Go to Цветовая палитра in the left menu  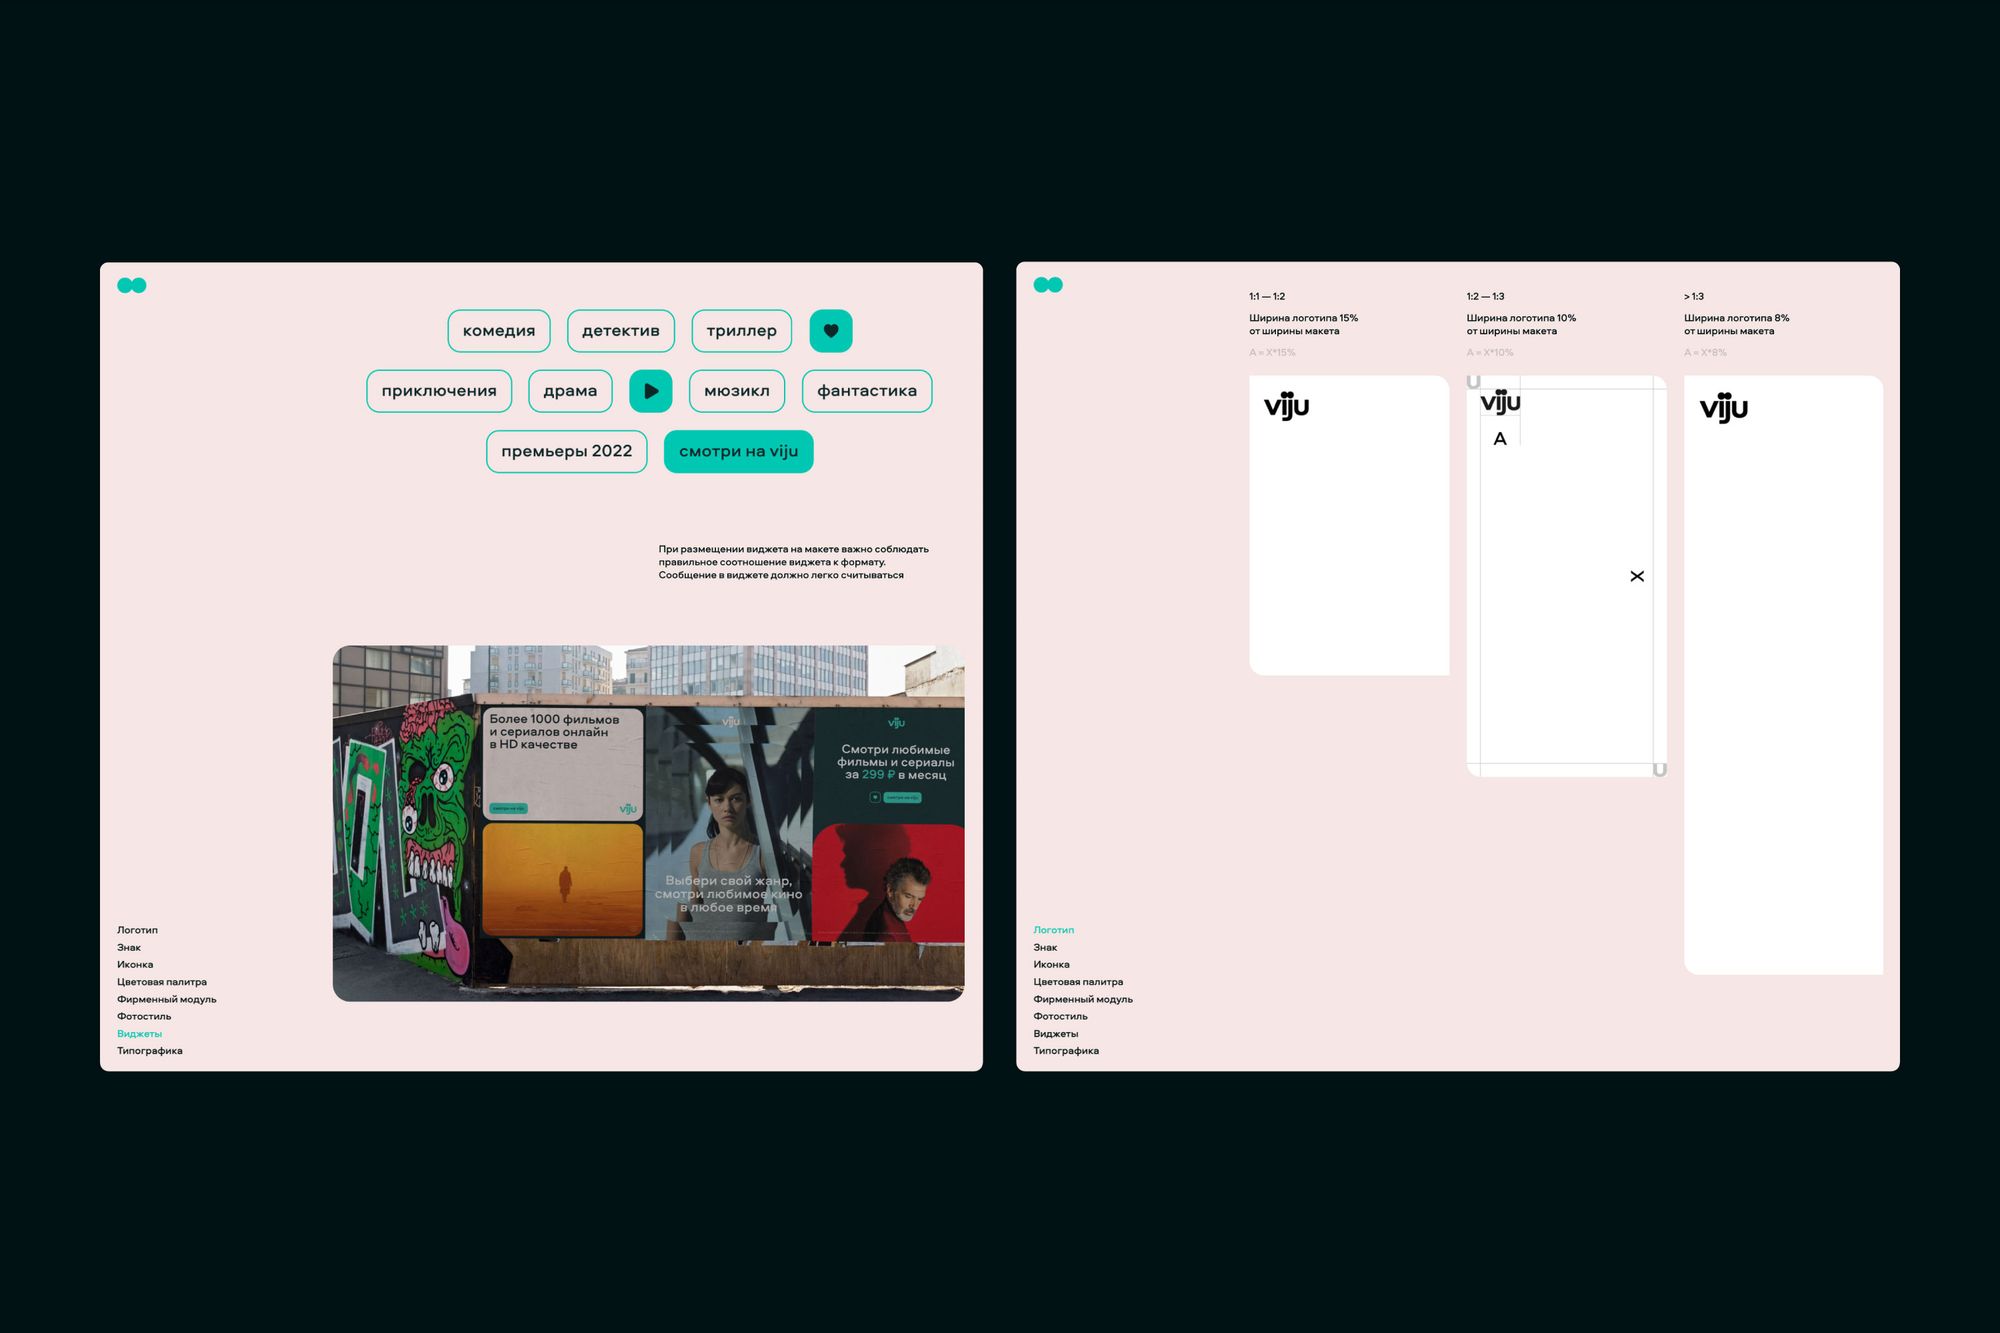pos(161,982)
